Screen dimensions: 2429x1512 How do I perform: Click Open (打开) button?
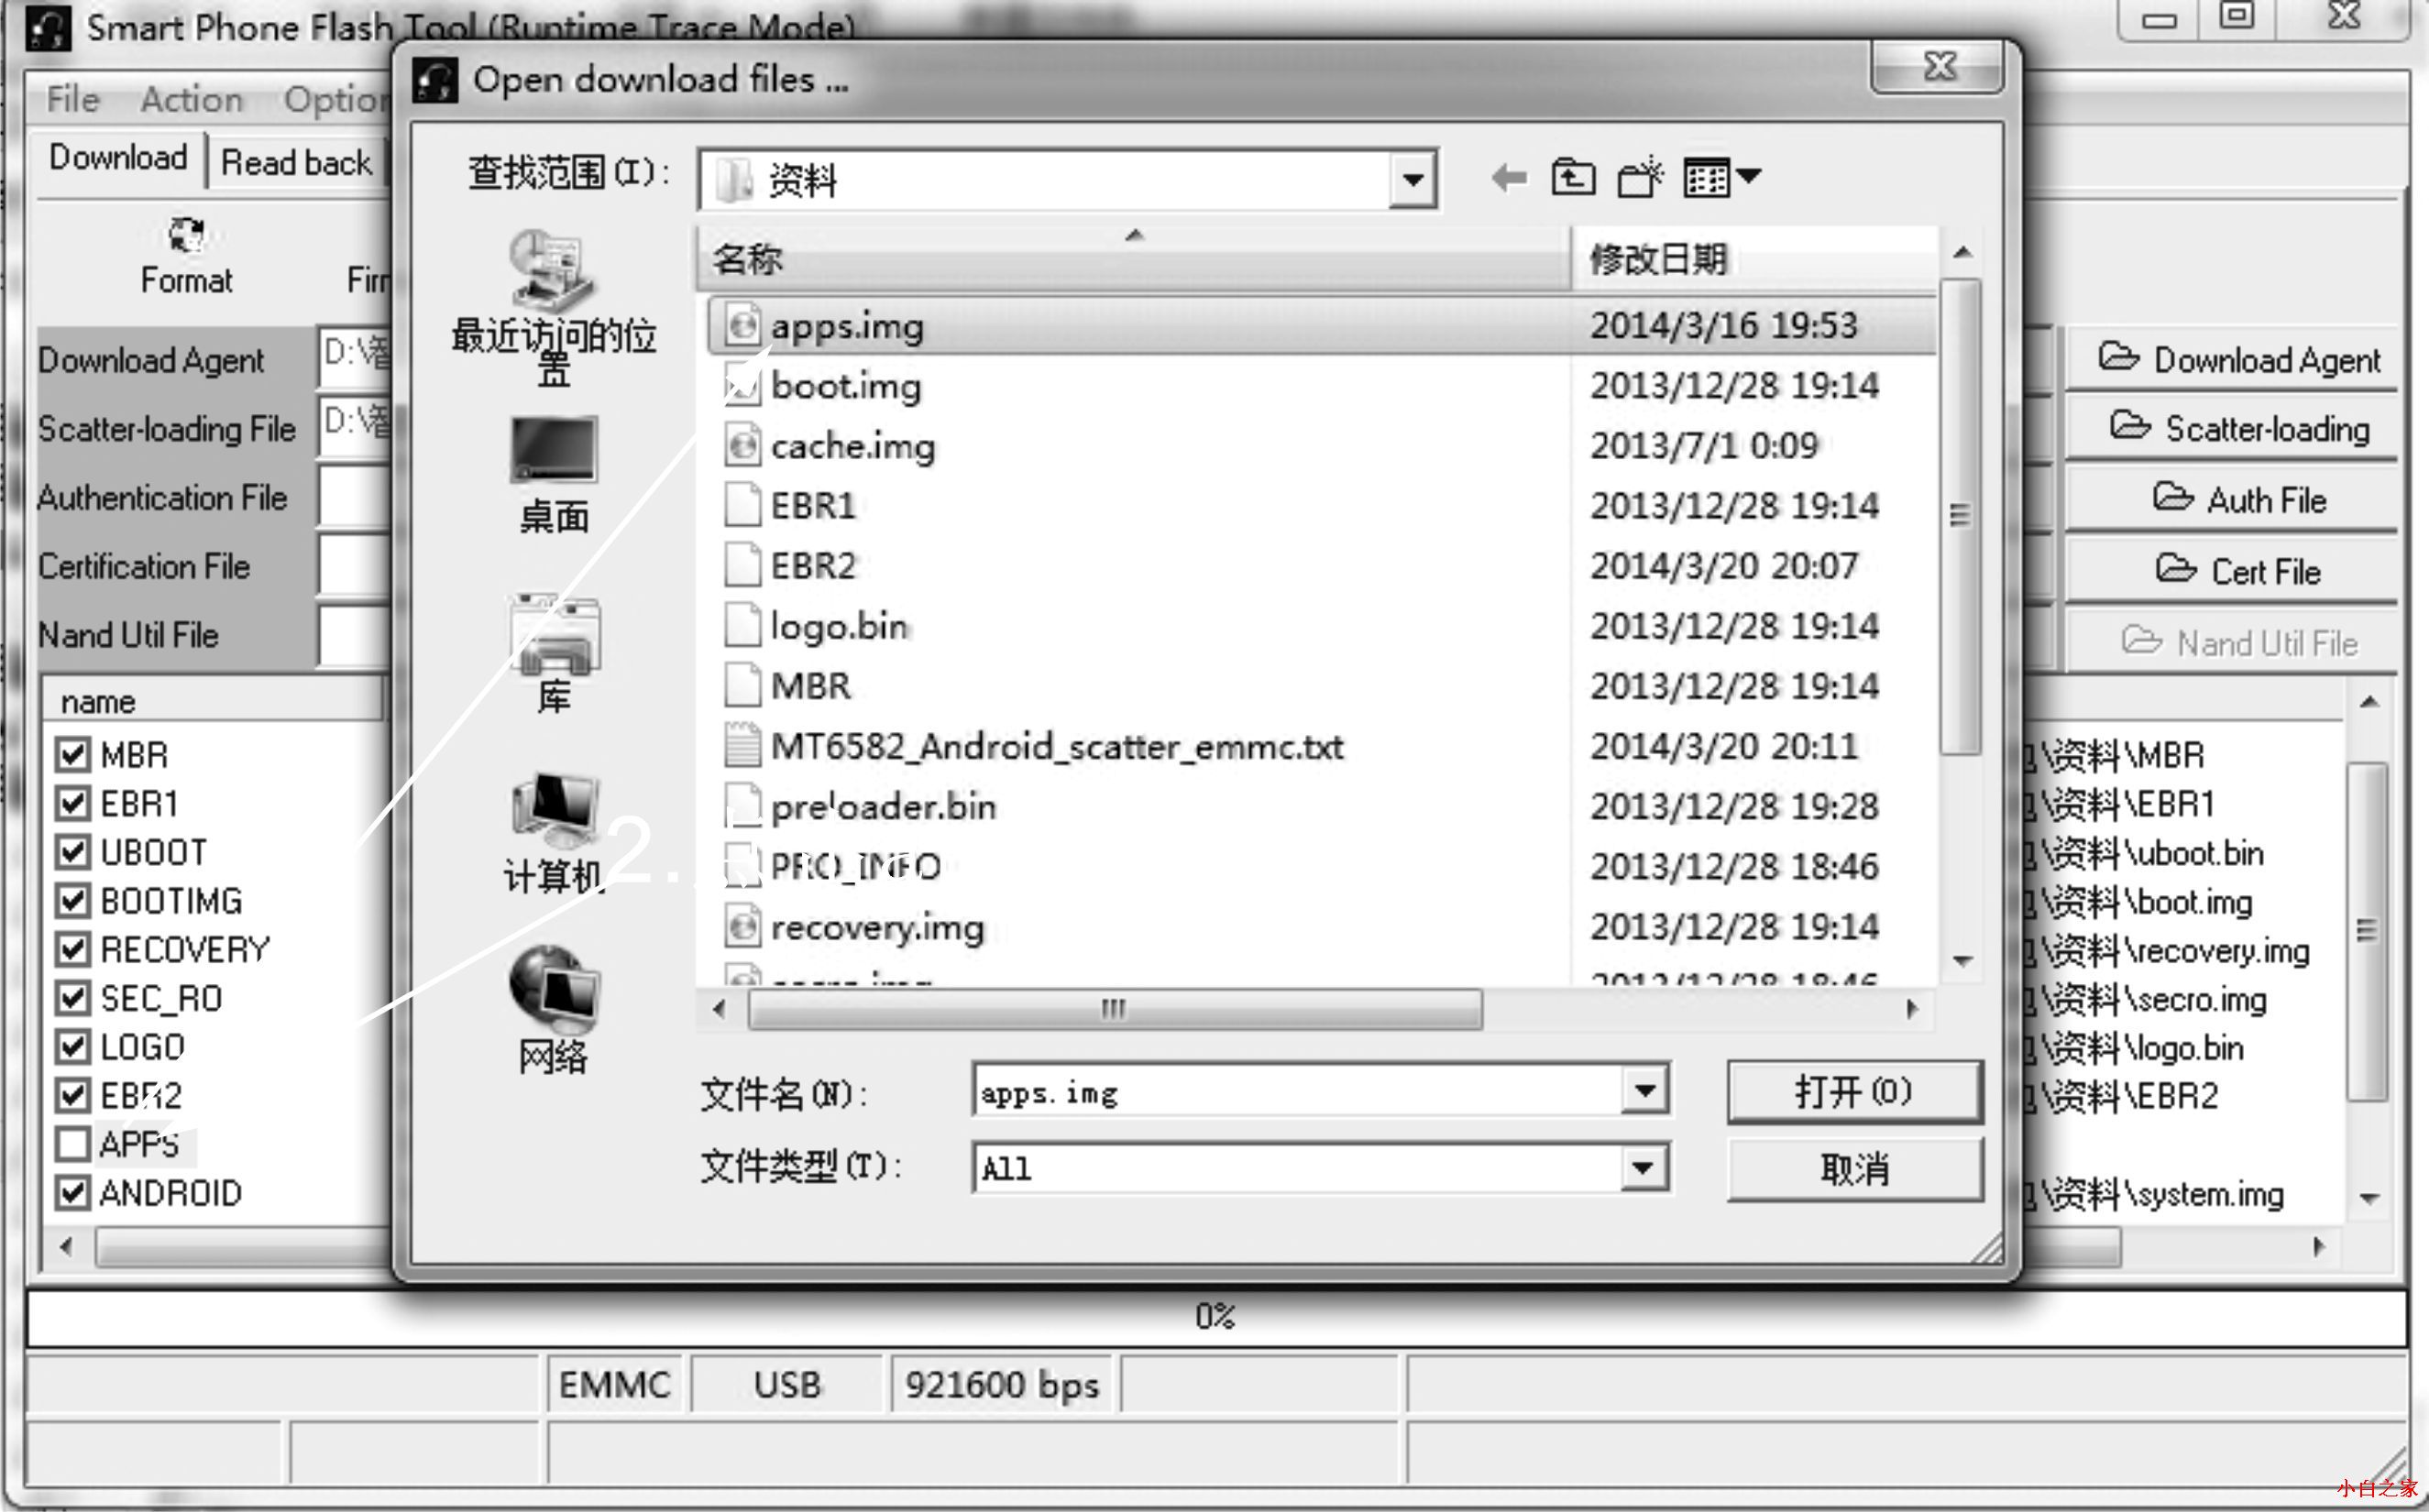(1854, 1092)
